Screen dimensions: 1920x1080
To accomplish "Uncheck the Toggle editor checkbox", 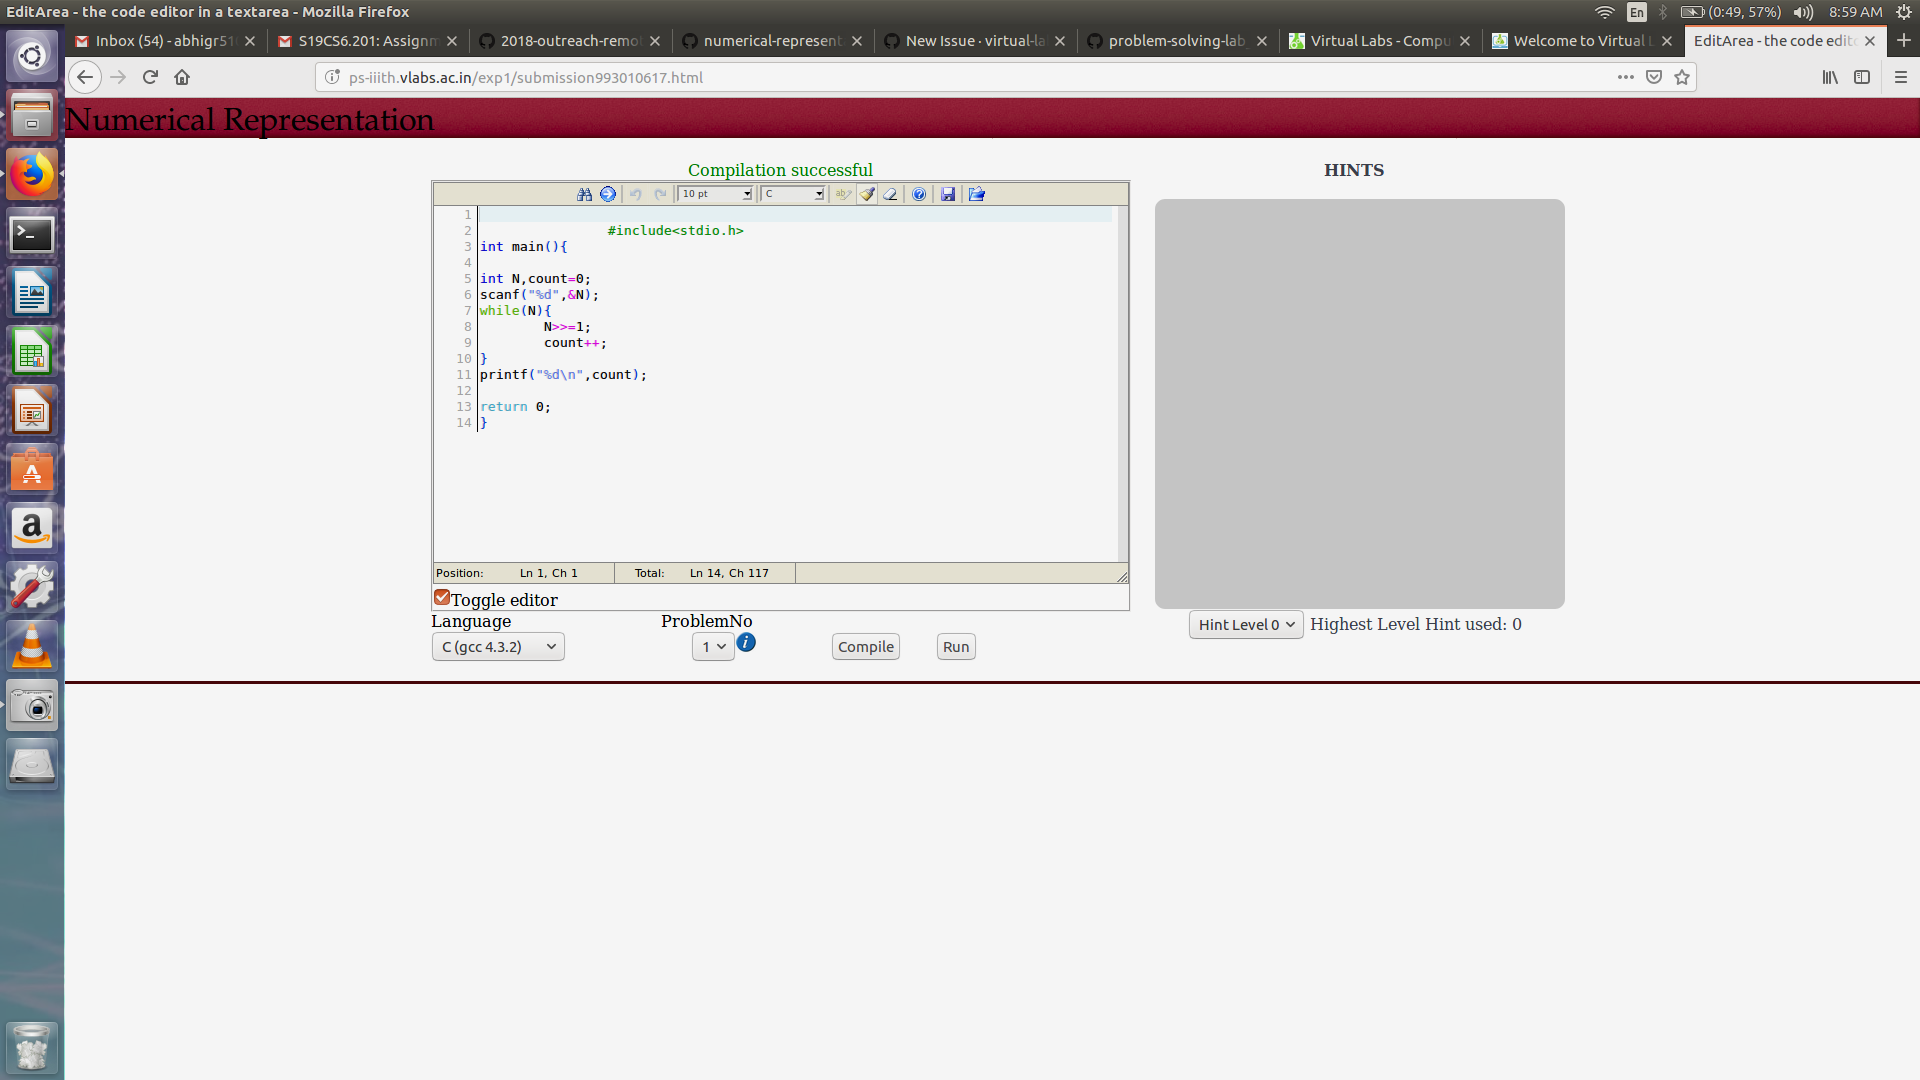I will click(x=441, y=597).
